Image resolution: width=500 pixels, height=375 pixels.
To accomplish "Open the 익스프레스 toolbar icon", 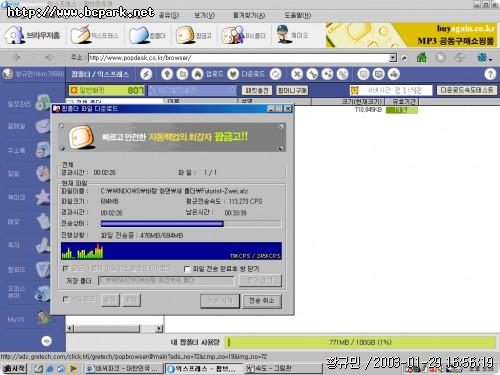I will tap(80, 35).
